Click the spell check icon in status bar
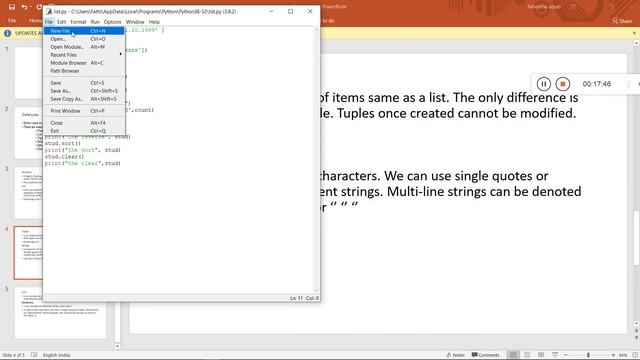The width and height of the screenshot is (640, 360). click(x=34, y=355)
